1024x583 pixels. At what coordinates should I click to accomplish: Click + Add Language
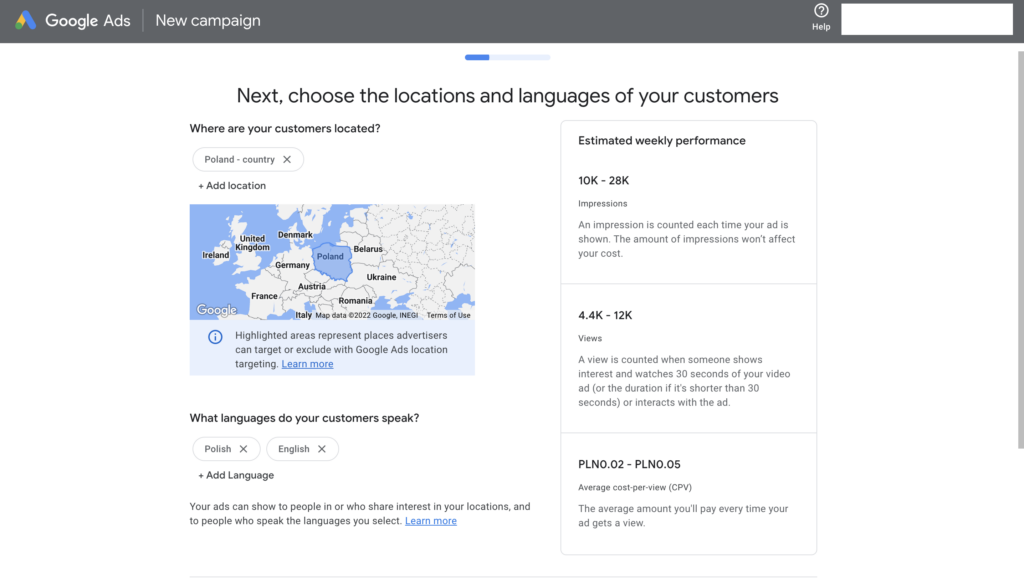tap(236, 475)
